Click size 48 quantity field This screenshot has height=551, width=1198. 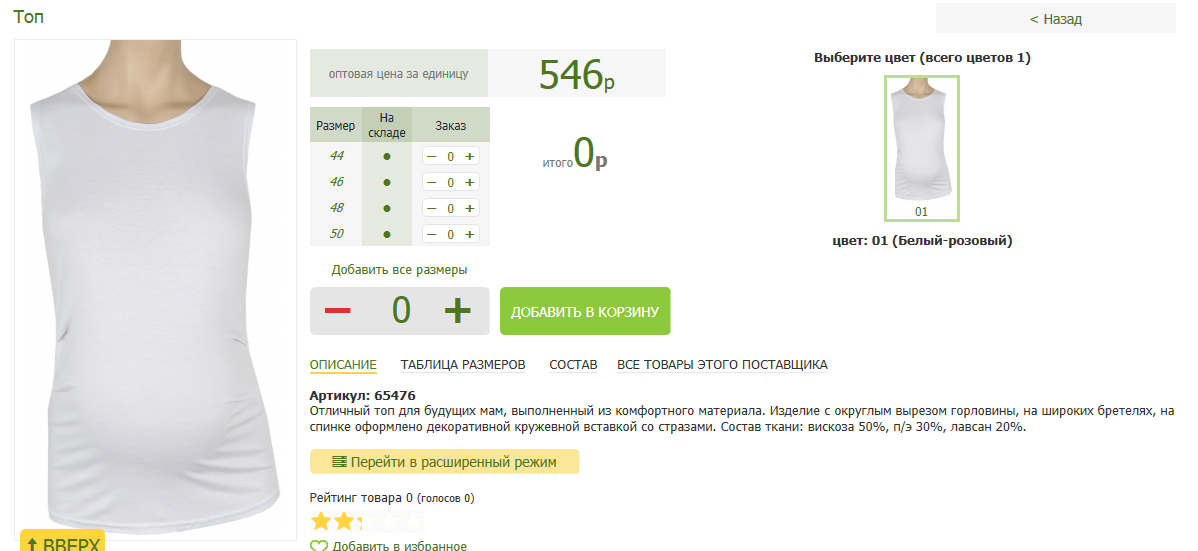click(x=451, y=208)
